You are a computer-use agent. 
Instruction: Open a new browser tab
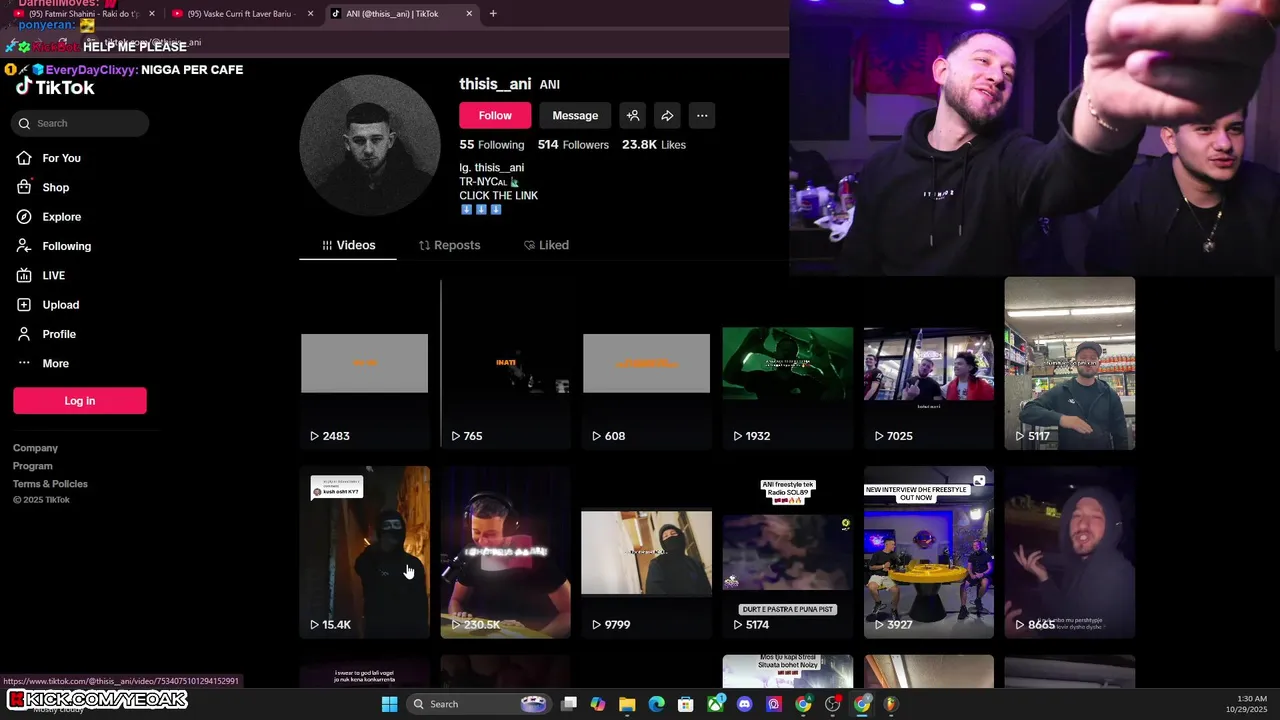pos(493,14)
